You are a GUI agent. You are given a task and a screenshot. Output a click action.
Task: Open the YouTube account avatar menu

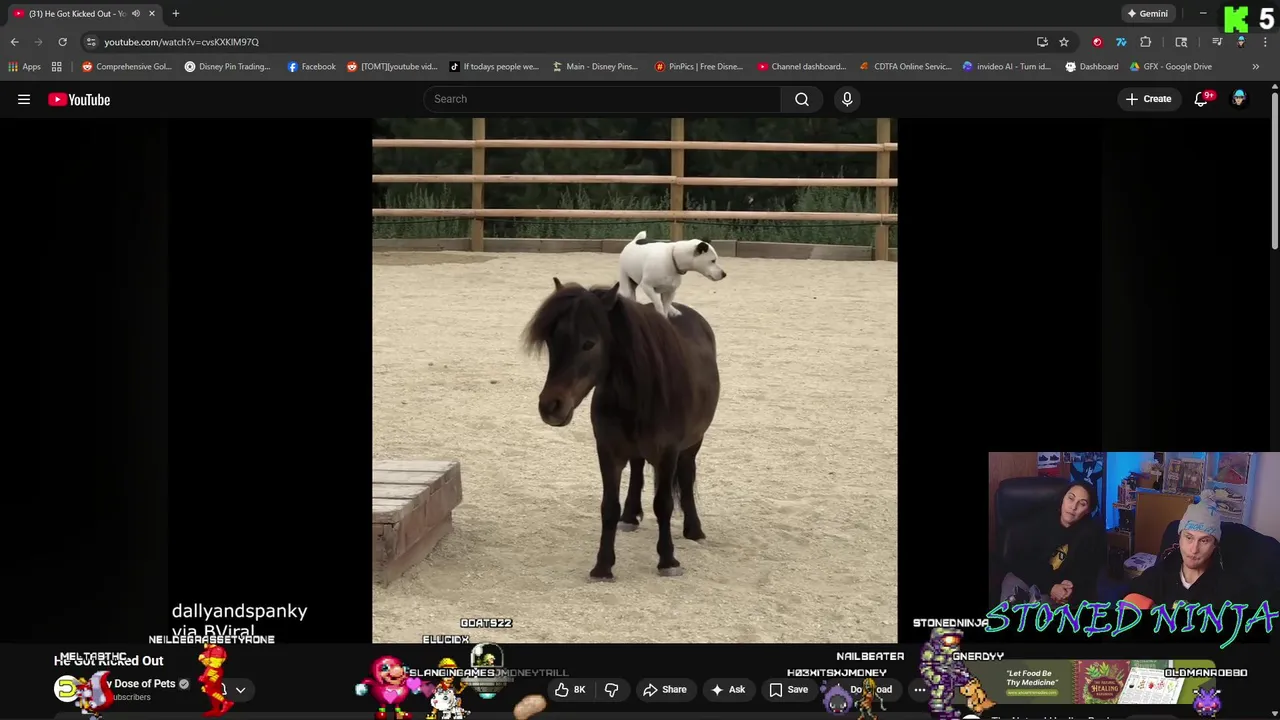pos(1239,99)
